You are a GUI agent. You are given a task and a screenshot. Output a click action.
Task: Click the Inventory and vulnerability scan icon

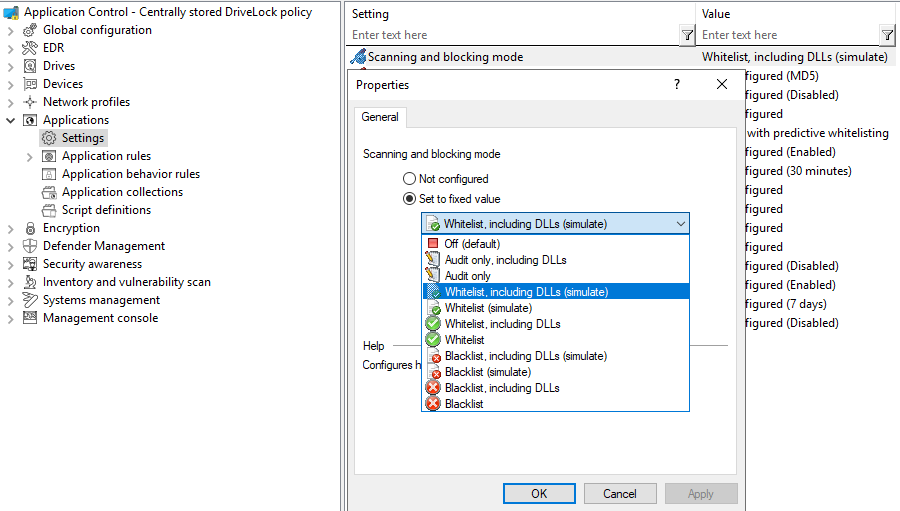coord(30,282)
